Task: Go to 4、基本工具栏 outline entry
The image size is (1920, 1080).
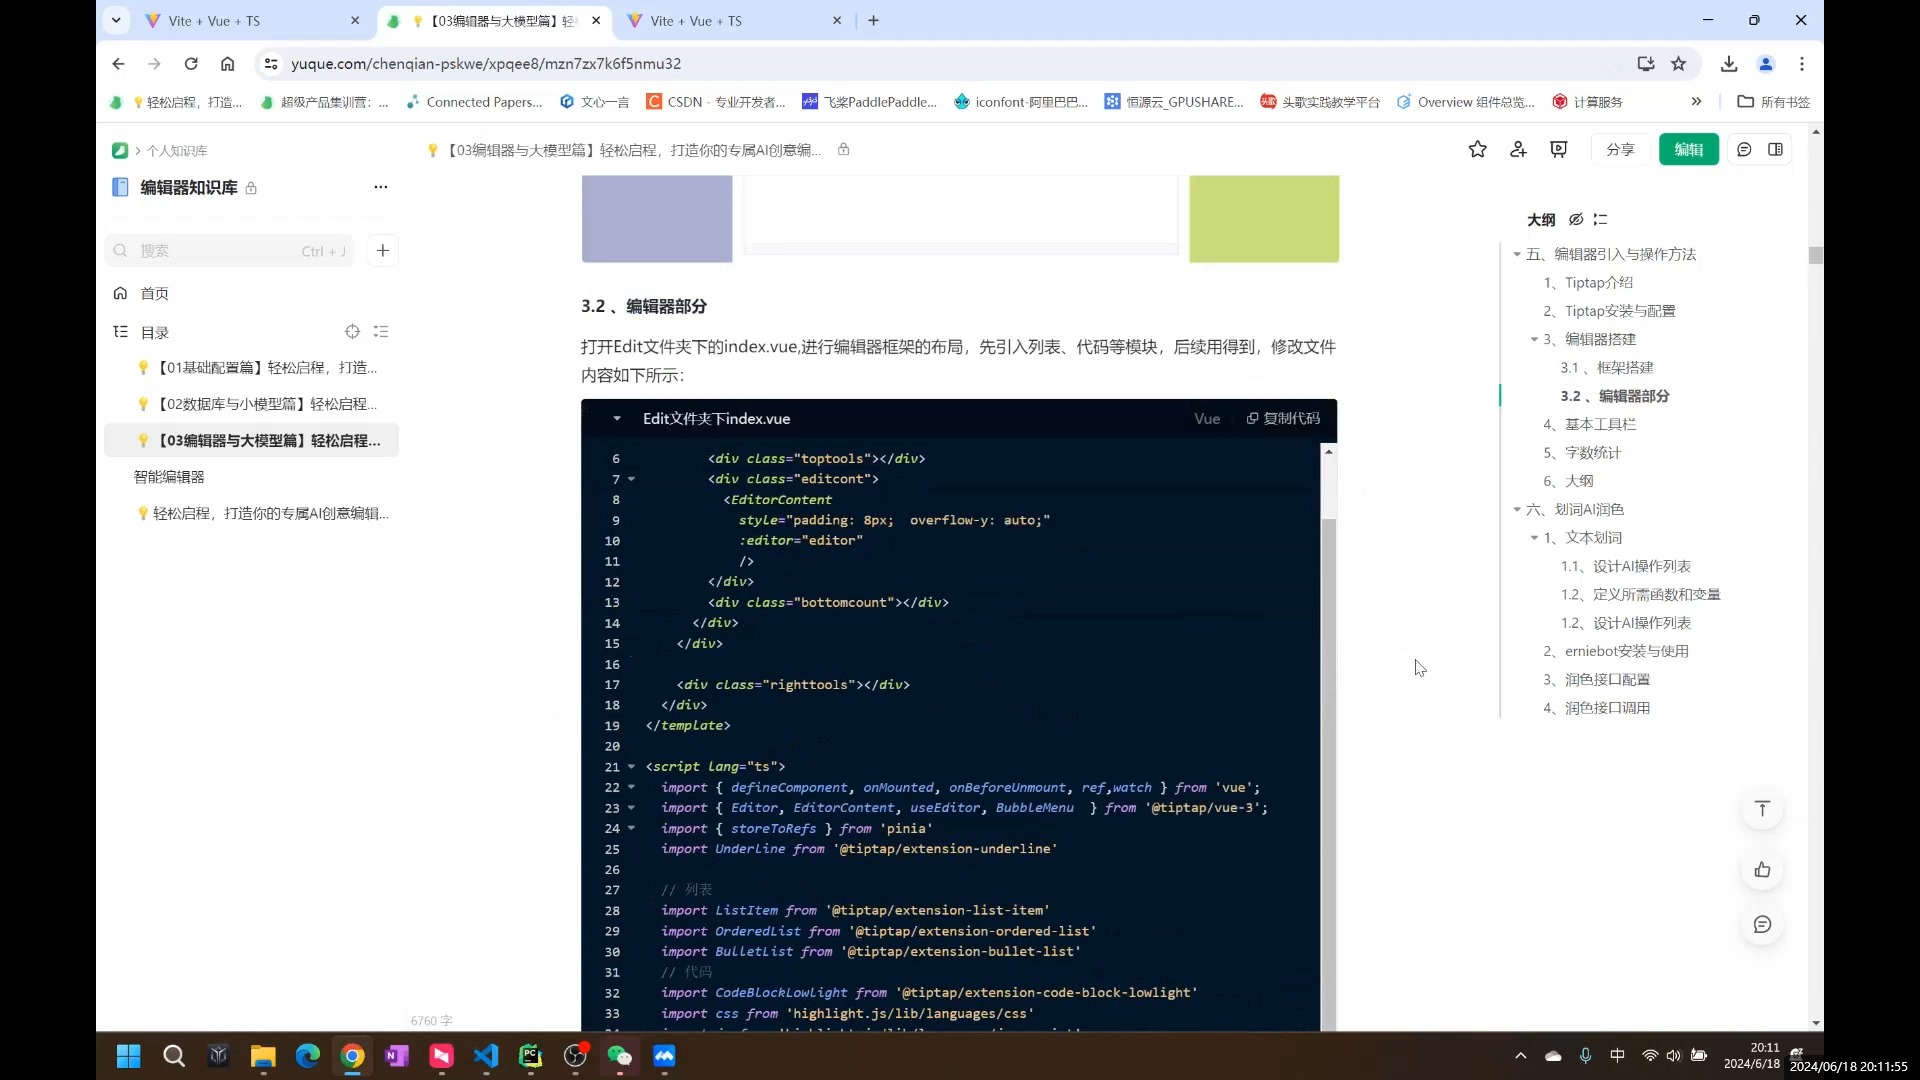Action: pos(1589,425)
